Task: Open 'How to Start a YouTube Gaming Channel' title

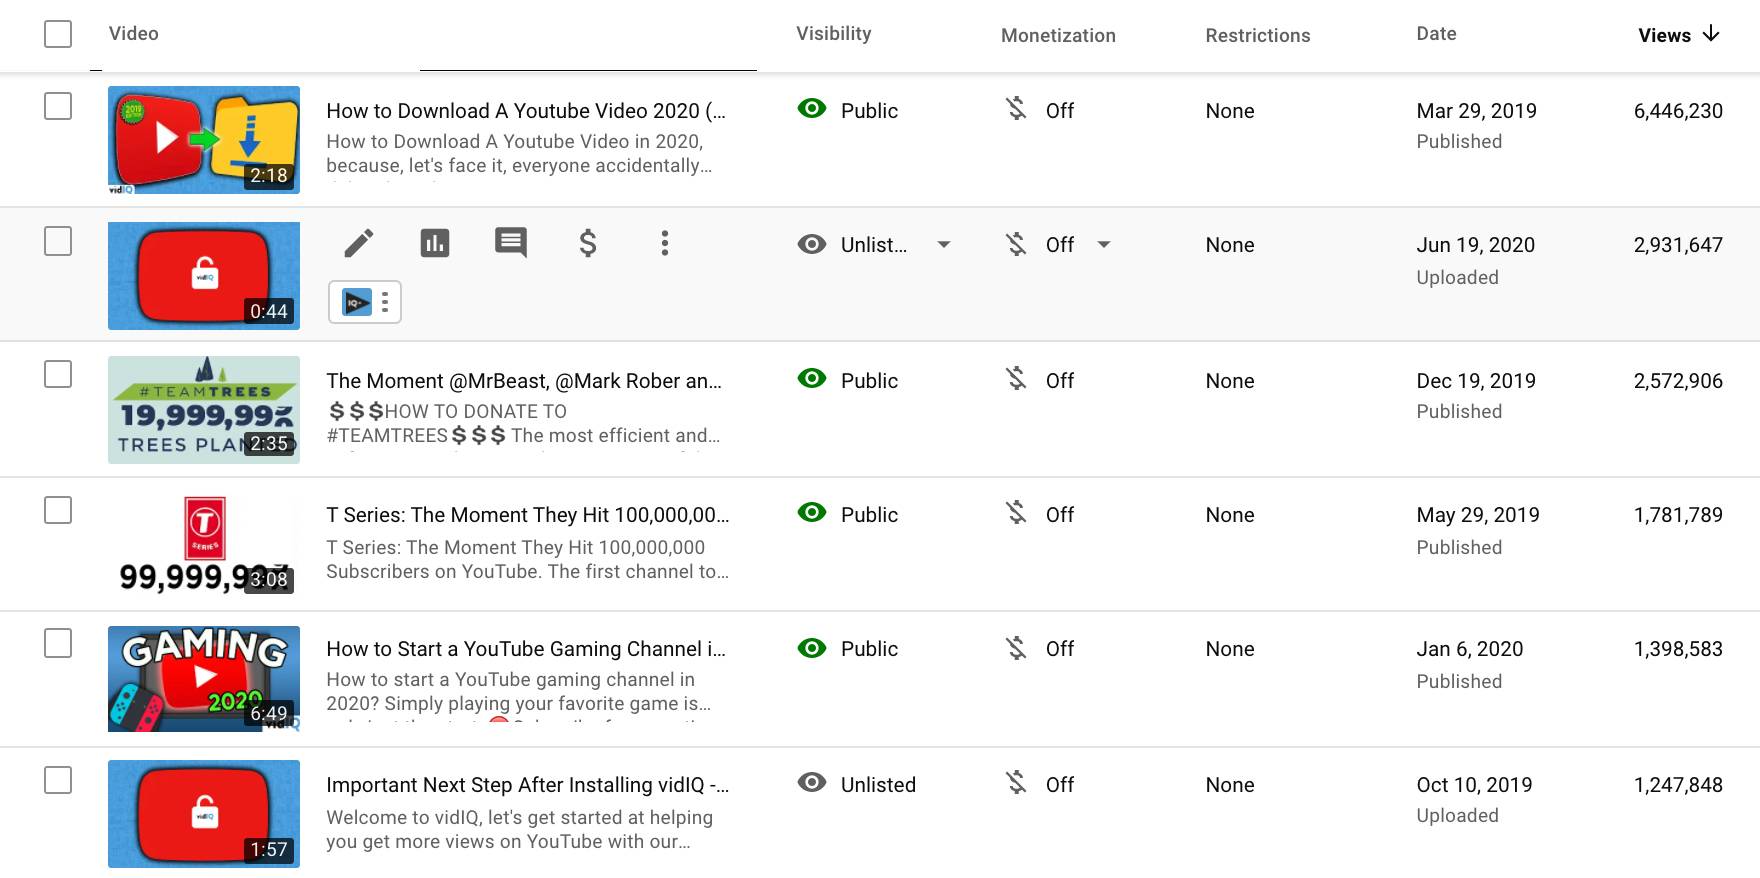Action: [526, 649]
